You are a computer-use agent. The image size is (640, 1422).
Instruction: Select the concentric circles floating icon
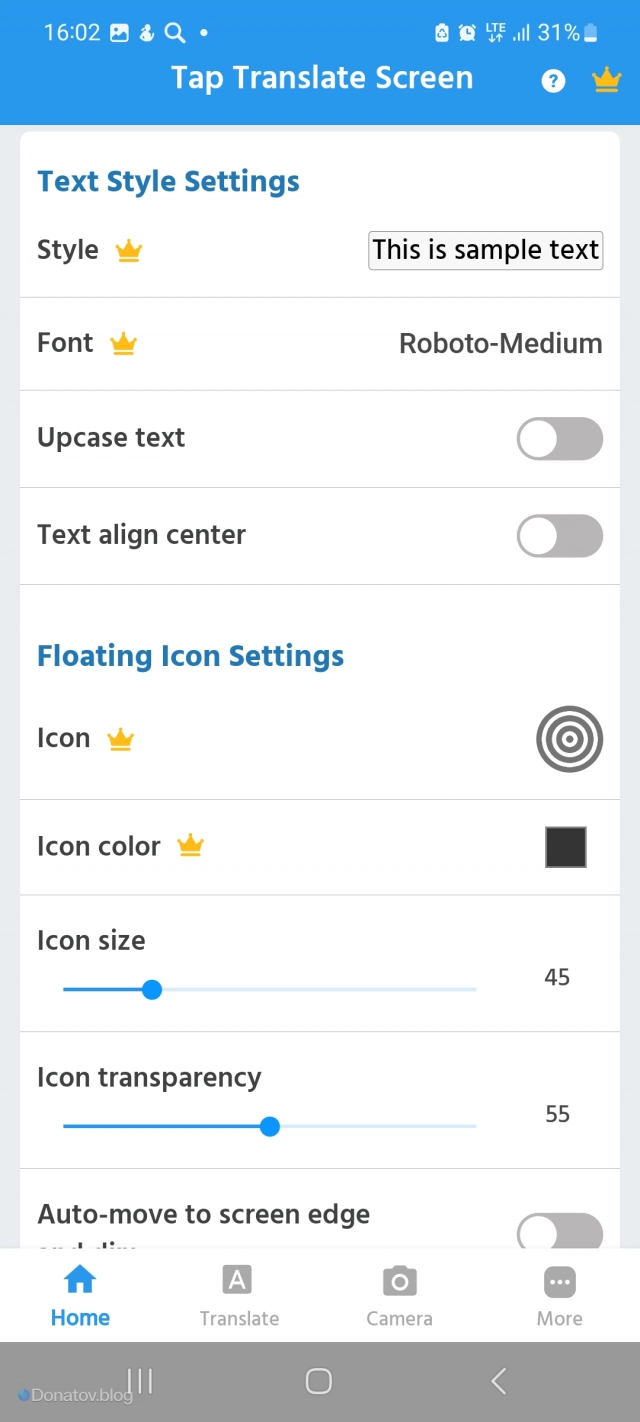[570, 740]
